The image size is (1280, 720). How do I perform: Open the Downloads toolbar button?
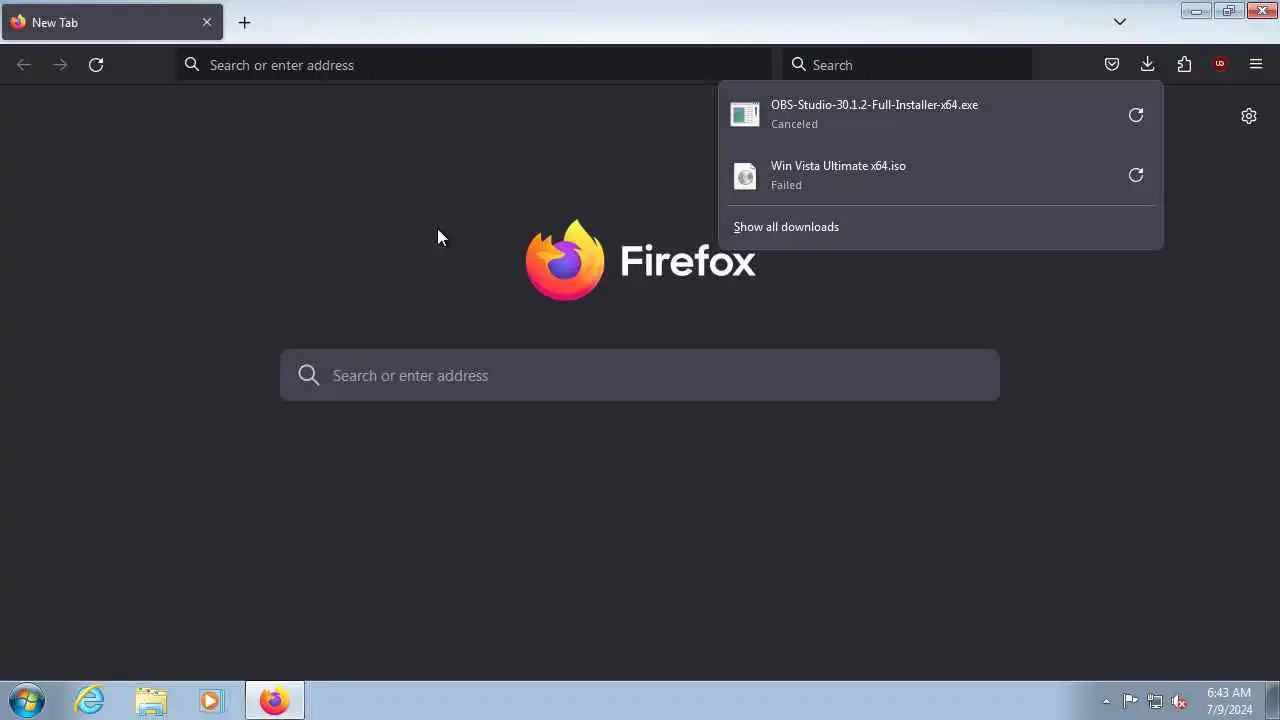(1148, 64)
